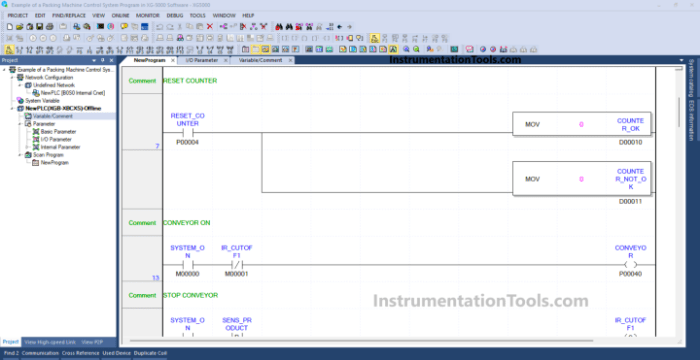
Task: Close the NewProgram tab
Action: [x=173, y=60]
